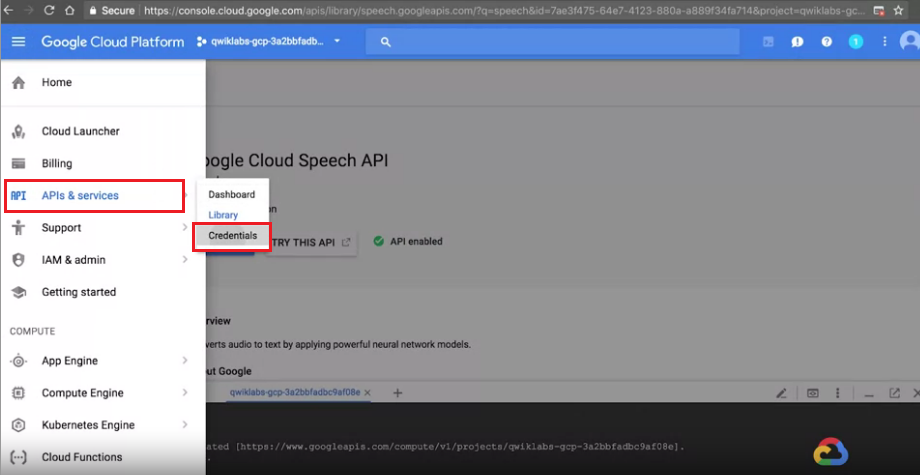The width and height of the screenshot is (920, 475).
Task: Bookmark page with the star icon
Action: point(898,10)
